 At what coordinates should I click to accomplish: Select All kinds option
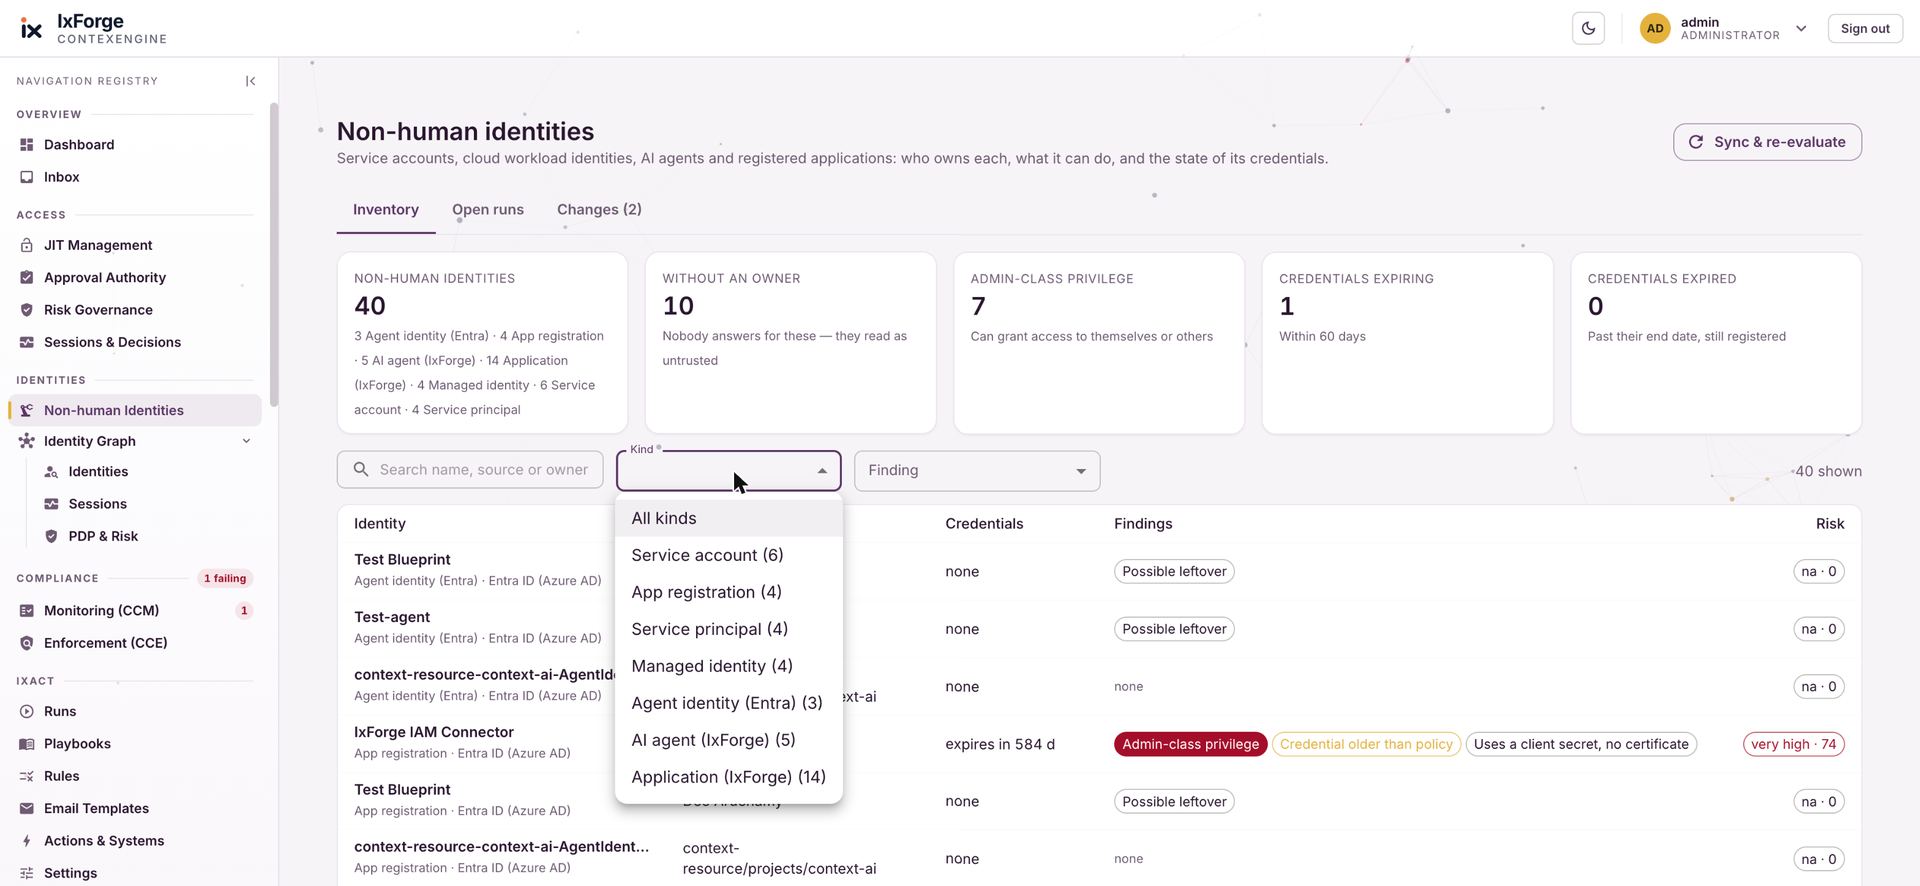[x=729, y=518]
